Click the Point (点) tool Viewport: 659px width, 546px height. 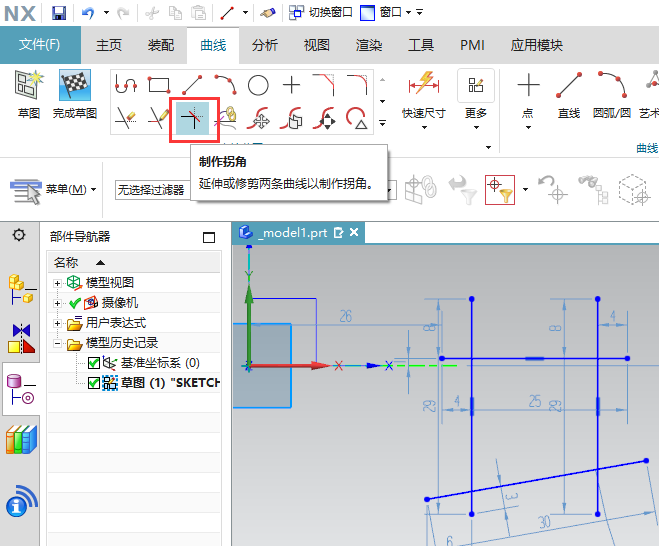tap(528, 95)
